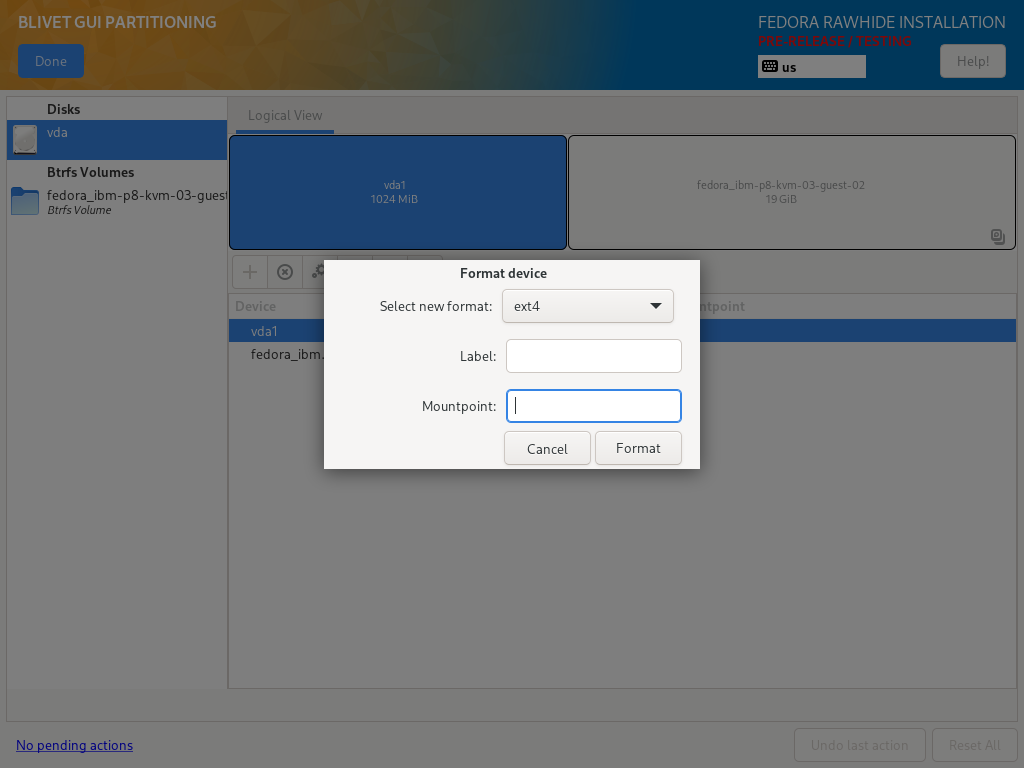This screenshot has width=1024, height=768.
Task: Click the Device column header
Action: (255, 306)
